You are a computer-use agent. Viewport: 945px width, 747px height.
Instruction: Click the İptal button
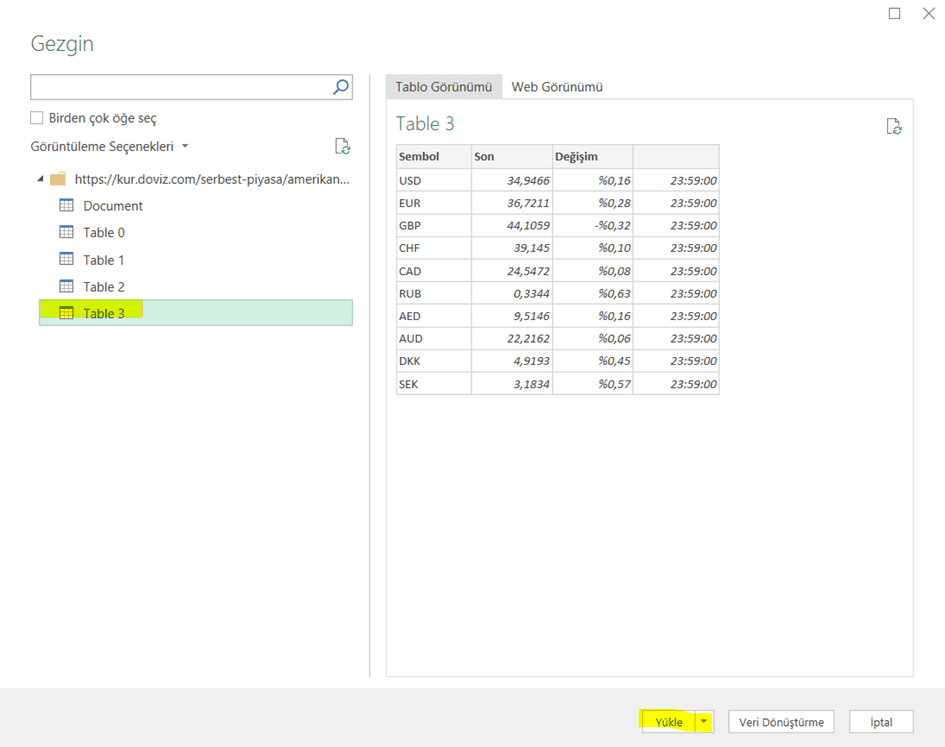[881, 722]
